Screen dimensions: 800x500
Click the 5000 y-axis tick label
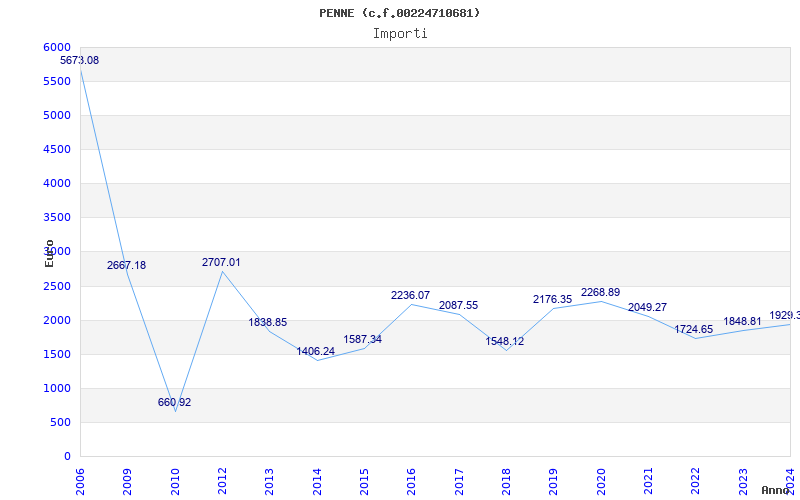tap(57, 115)
